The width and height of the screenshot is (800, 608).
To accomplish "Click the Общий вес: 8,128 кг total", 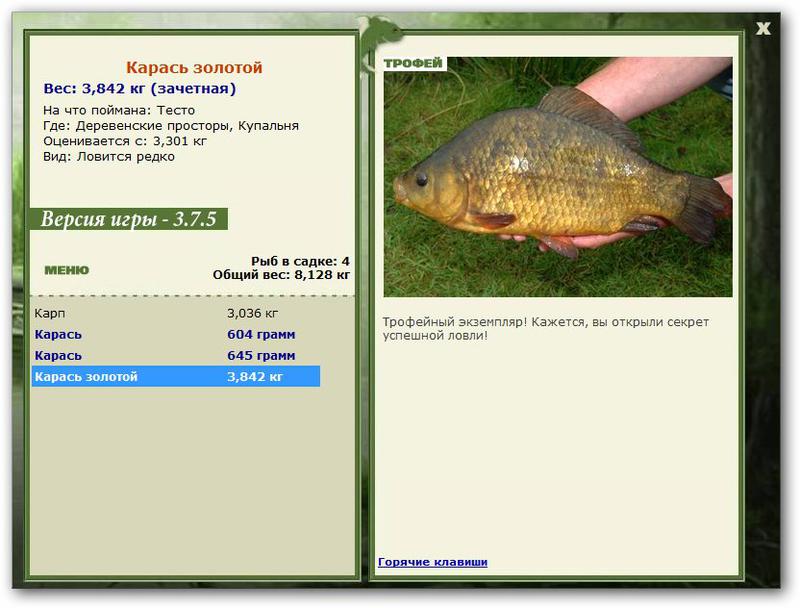I will (281, 275).
